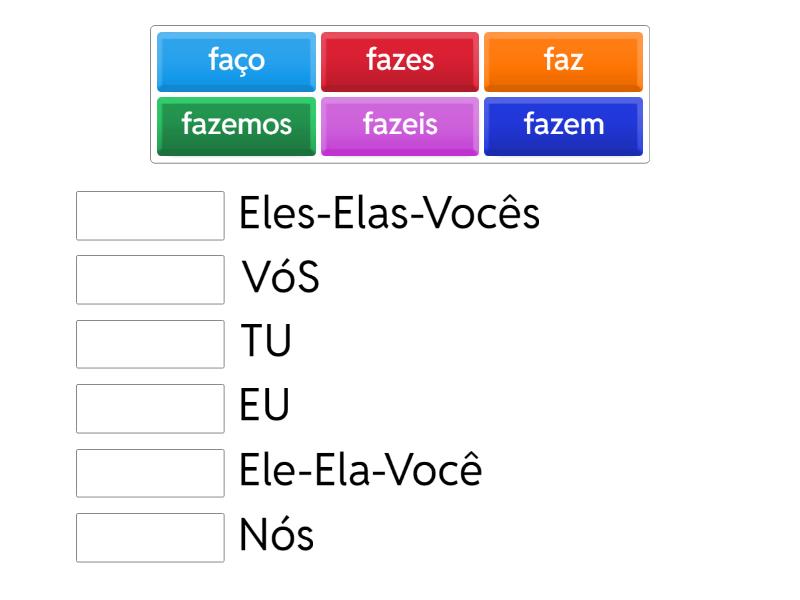The height and width of the screenshot is (600, 800).
Task: Click the 'faz' answer tile
Action: (x=563, y=61)
